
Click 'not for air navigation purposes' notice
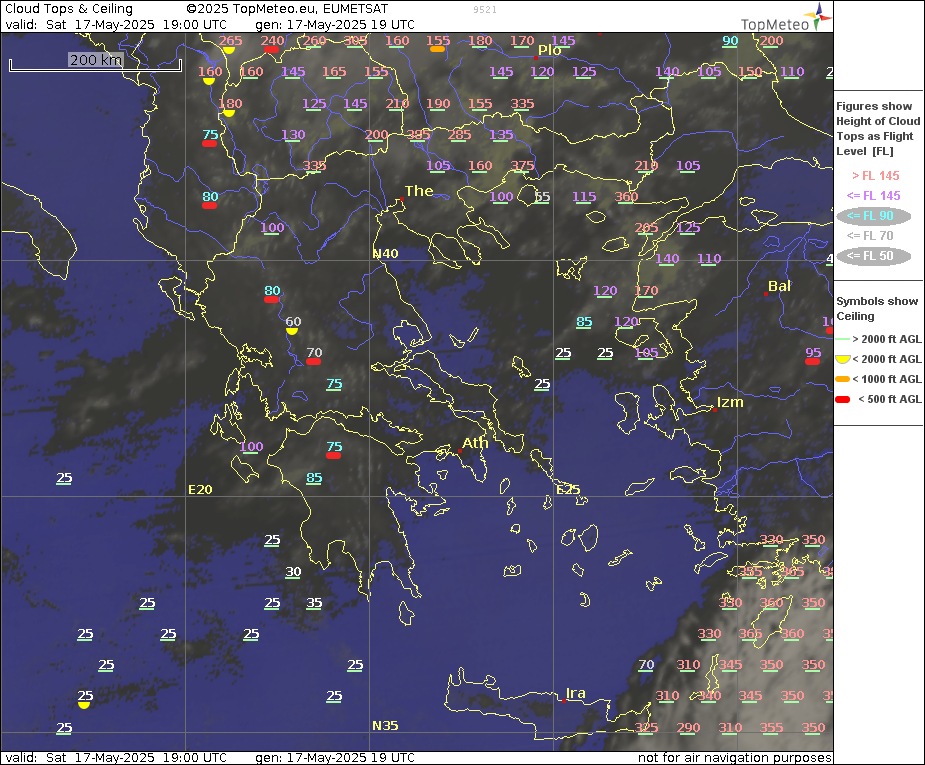(x=734, y=757)
